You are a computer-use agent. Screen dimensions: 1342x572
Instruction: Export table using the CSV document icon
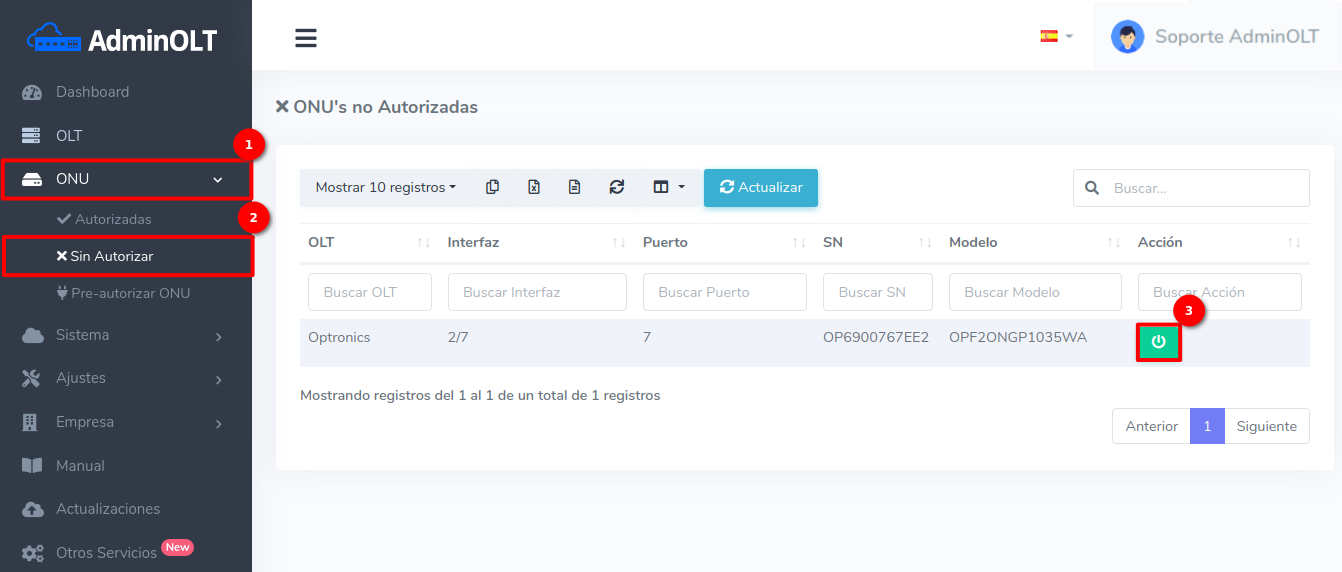click(575, 187)
